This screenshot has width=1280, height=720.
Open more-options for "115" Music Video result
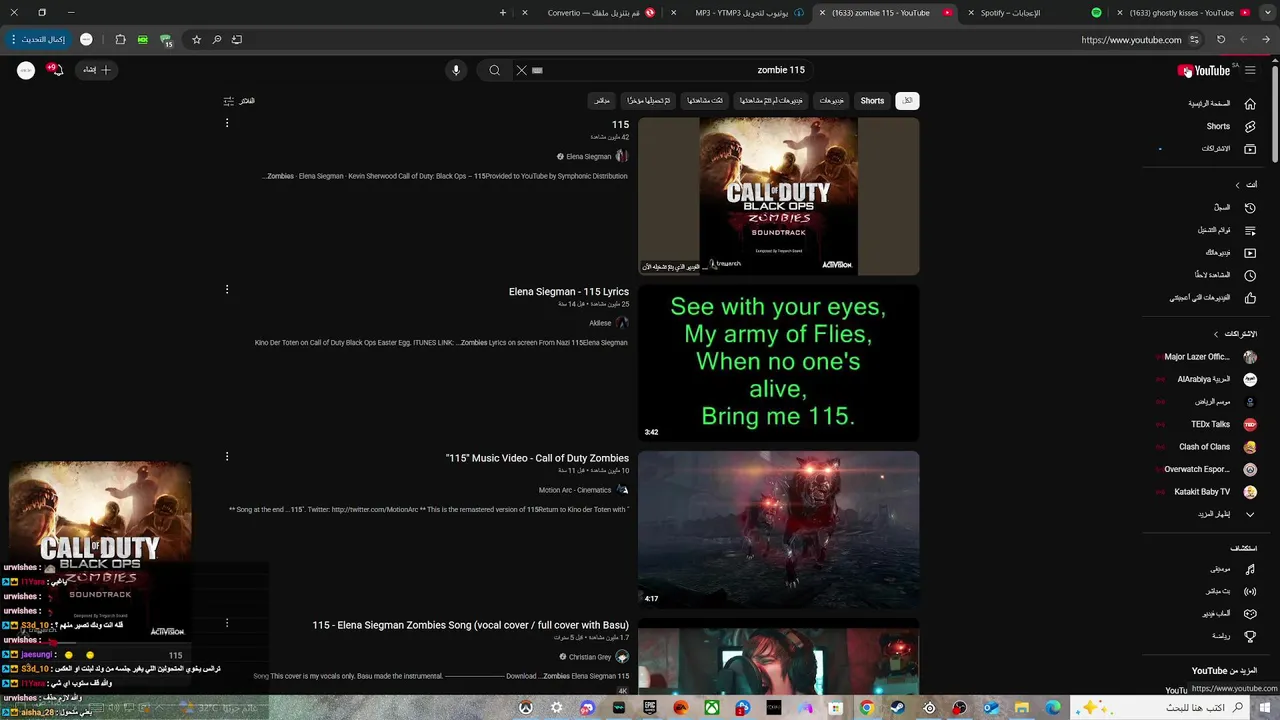tap(227, 456)
